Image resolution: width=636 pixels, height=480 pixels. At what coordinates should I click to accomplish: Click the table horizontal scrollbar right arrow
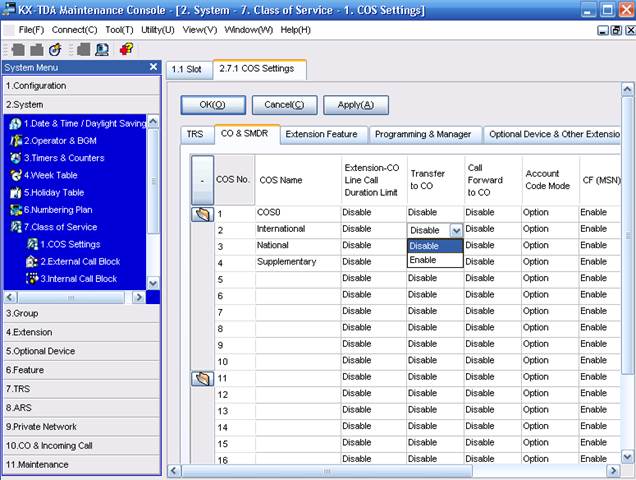[613, 471]
